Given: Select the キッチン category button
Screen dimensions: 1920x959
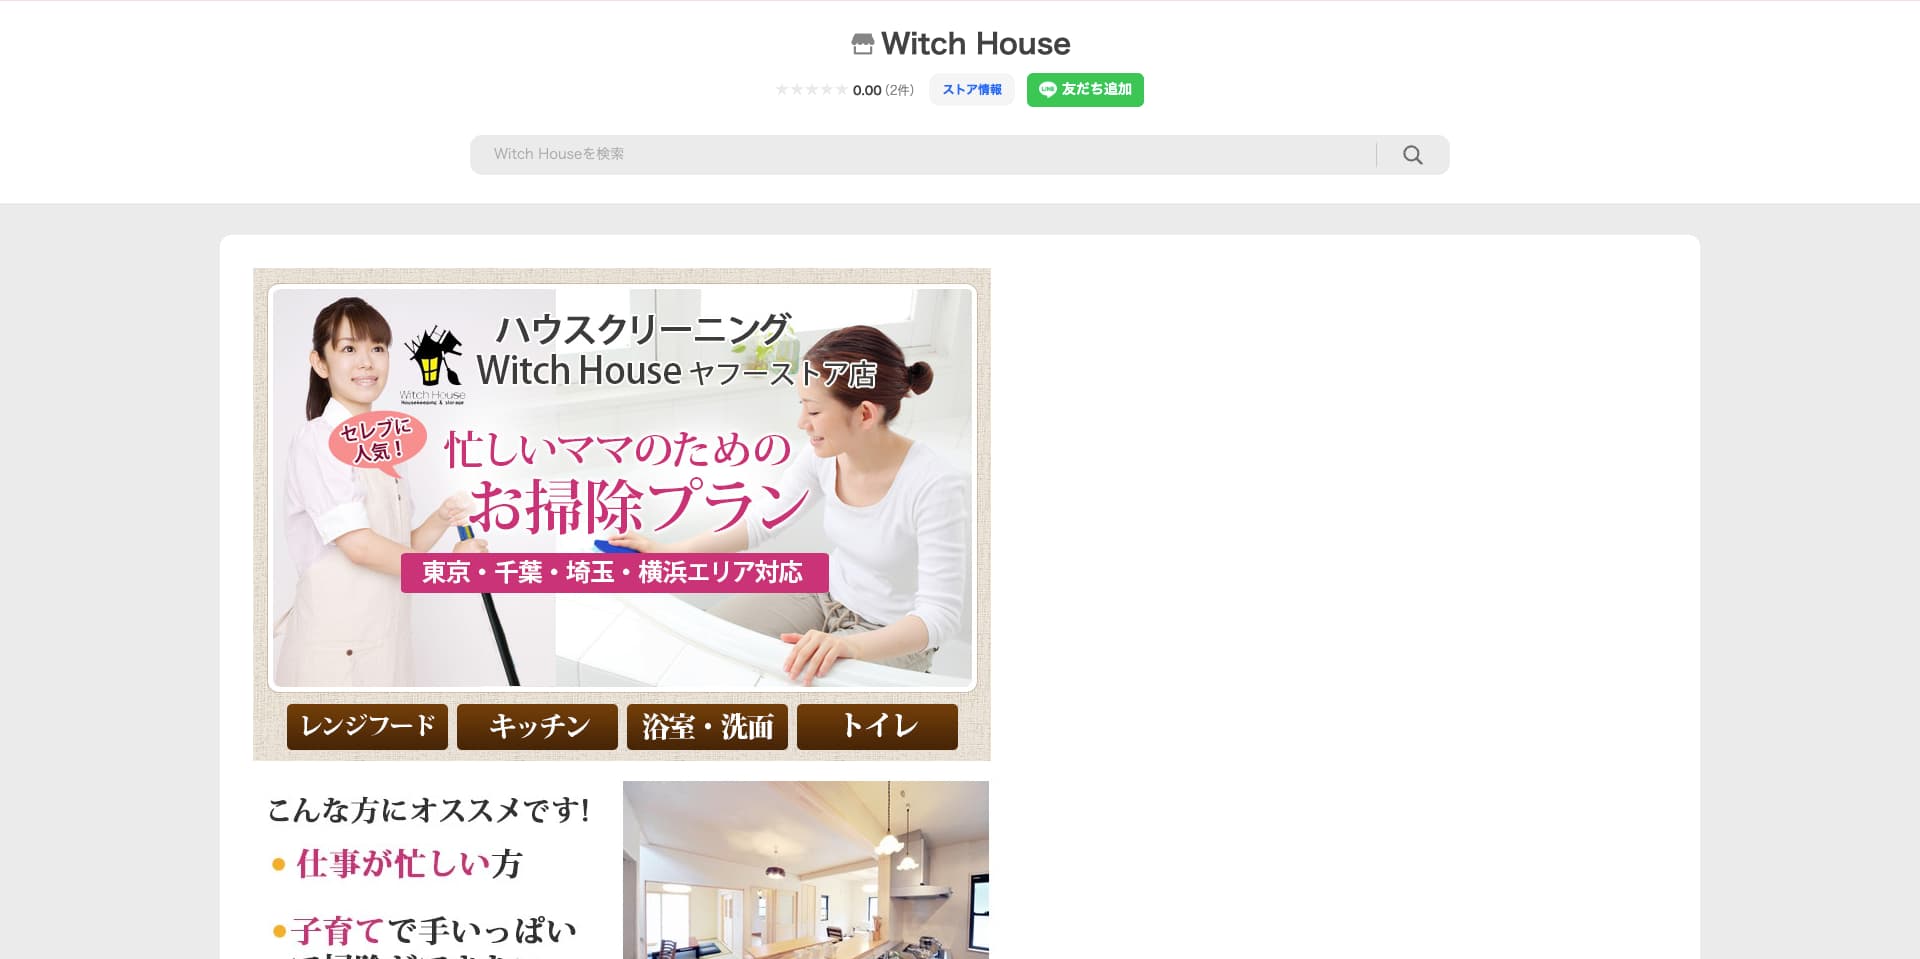Looking at the screenshot, I should click(537, 726).
